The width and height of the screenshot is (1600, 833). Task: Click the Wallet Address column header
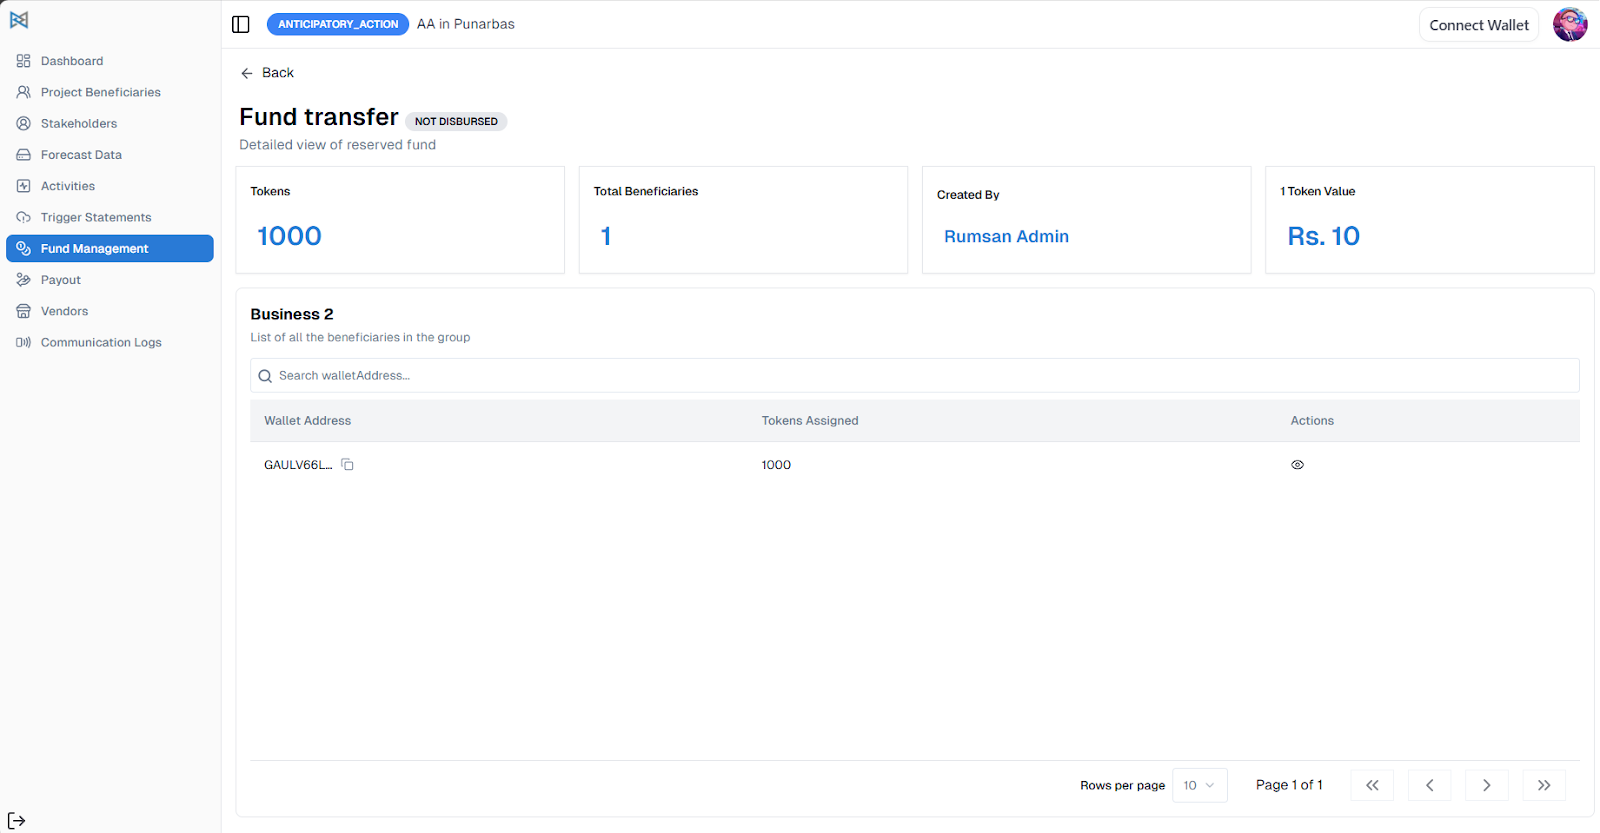[307, 421]
